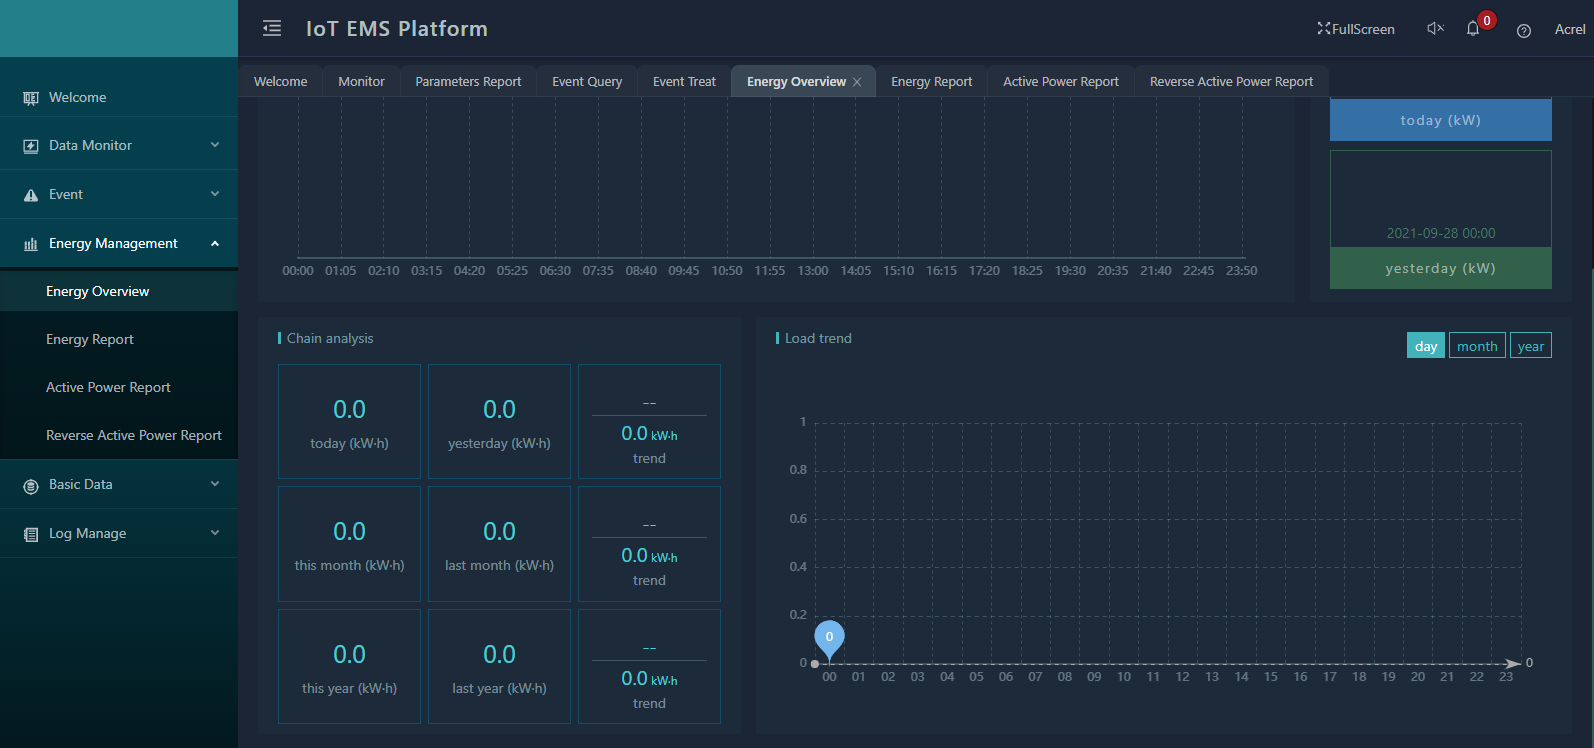
Task: Click the this year (kW·h) card
Action: (349, 666)
